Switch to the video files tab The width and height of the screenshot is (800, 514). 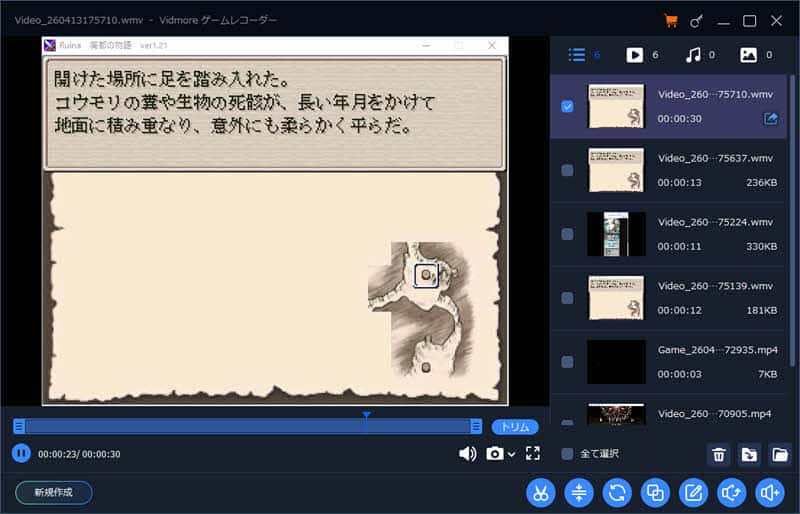click(x=634, y=55)
